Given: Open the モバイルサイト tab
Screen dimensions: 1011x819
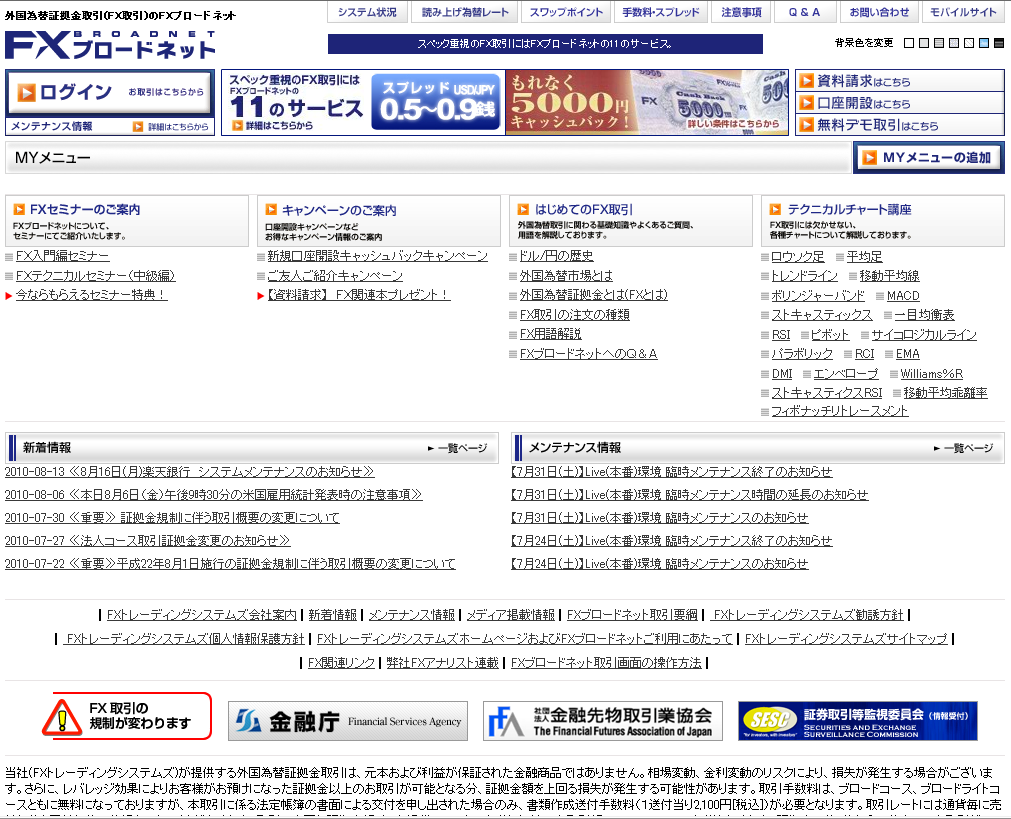Looking at the screenshot, I should pyautogui.click(x=963, y=12).
